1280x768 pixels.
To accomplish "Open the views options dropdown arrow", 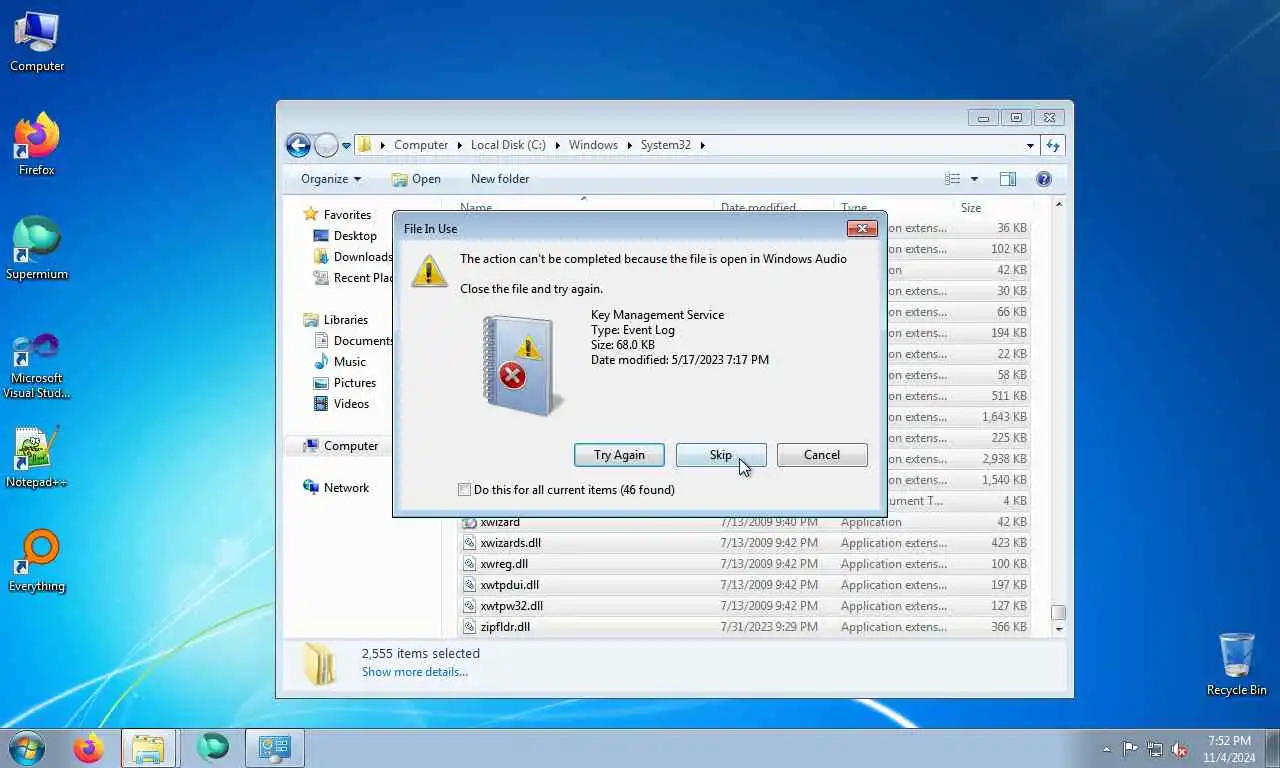I will [x=974, y=179].
